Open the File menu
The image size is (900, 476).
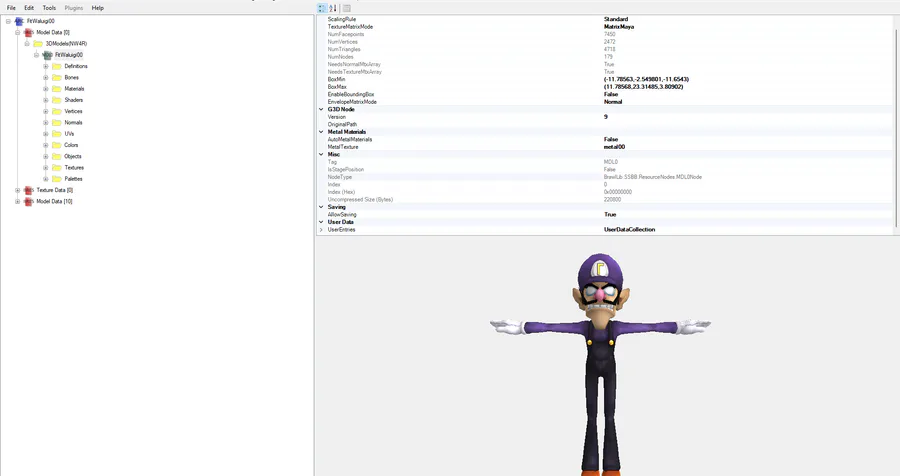pyautogui.click(x=11, y=8)
